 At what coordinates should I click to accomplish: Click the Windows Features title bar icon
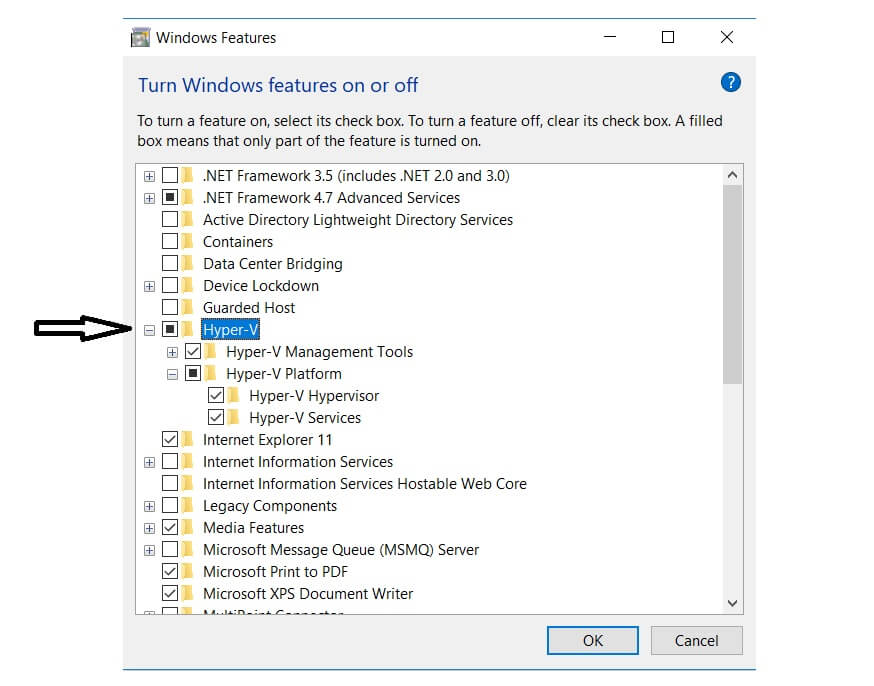(141, 38)
